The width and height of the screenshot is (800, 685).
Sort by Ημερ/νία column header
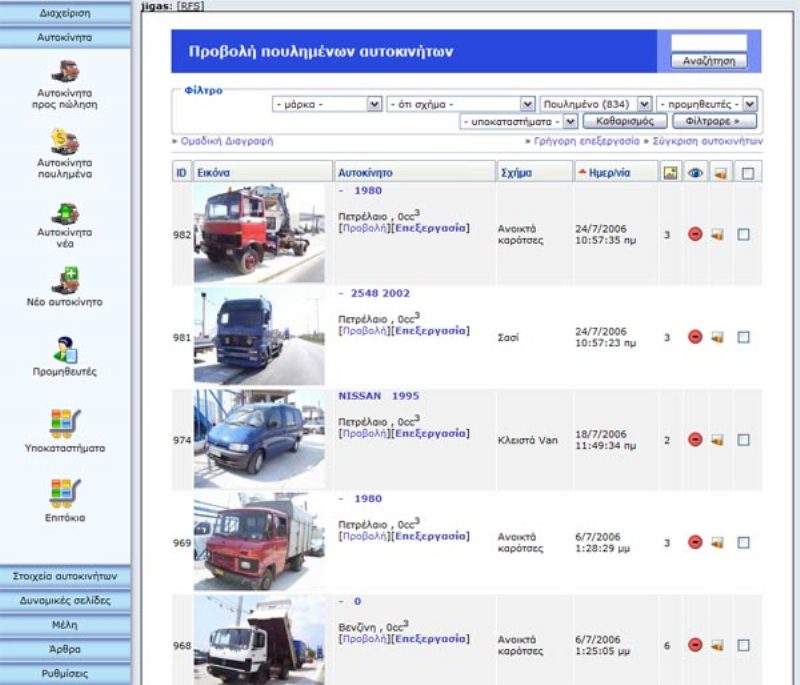coord(609,173)
